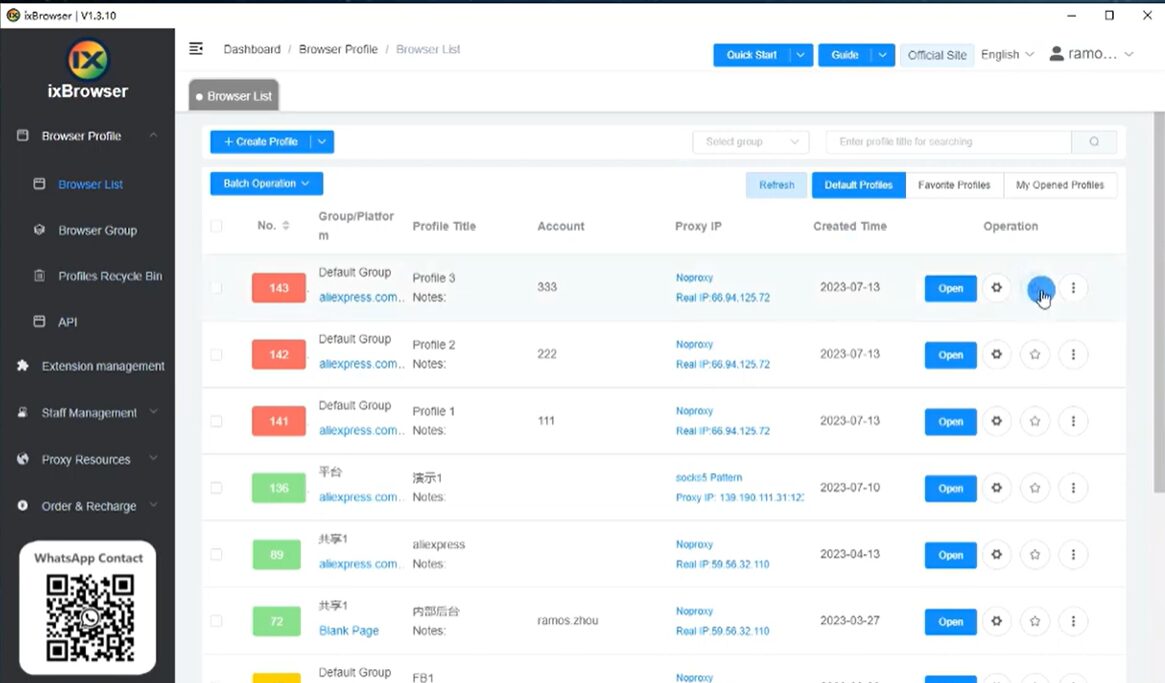Favorite profile 136 with star icon
The image size is (1165, 683).
pyautogui.click(x=1035, y=488)
